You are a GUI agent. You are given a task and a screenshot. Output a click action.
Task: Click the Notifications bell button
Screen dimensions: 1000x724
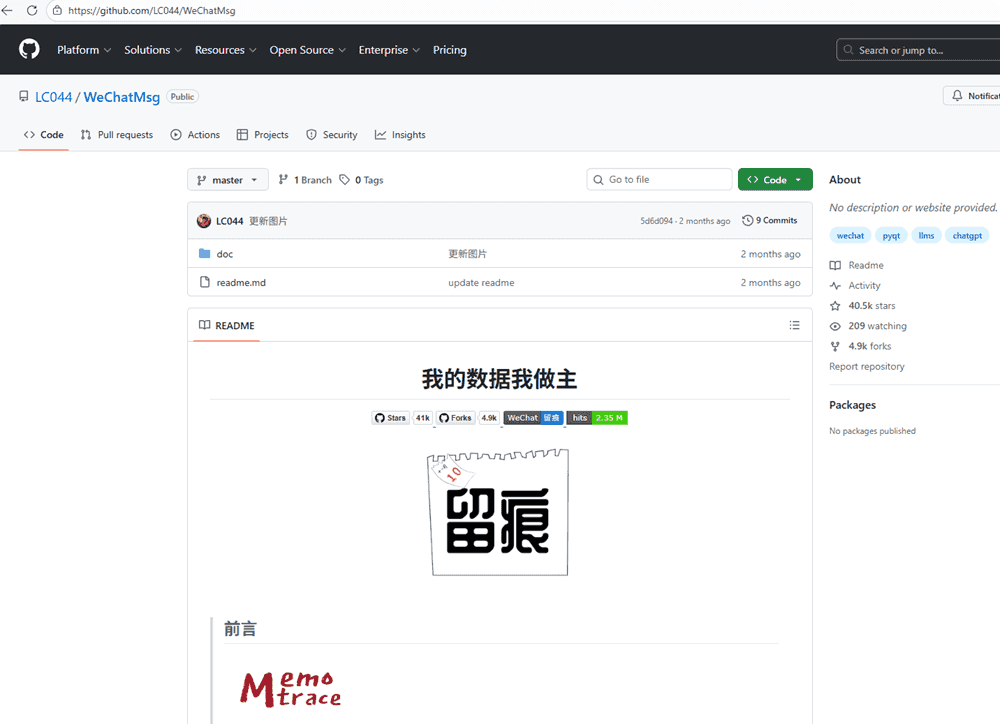point(972,96)
